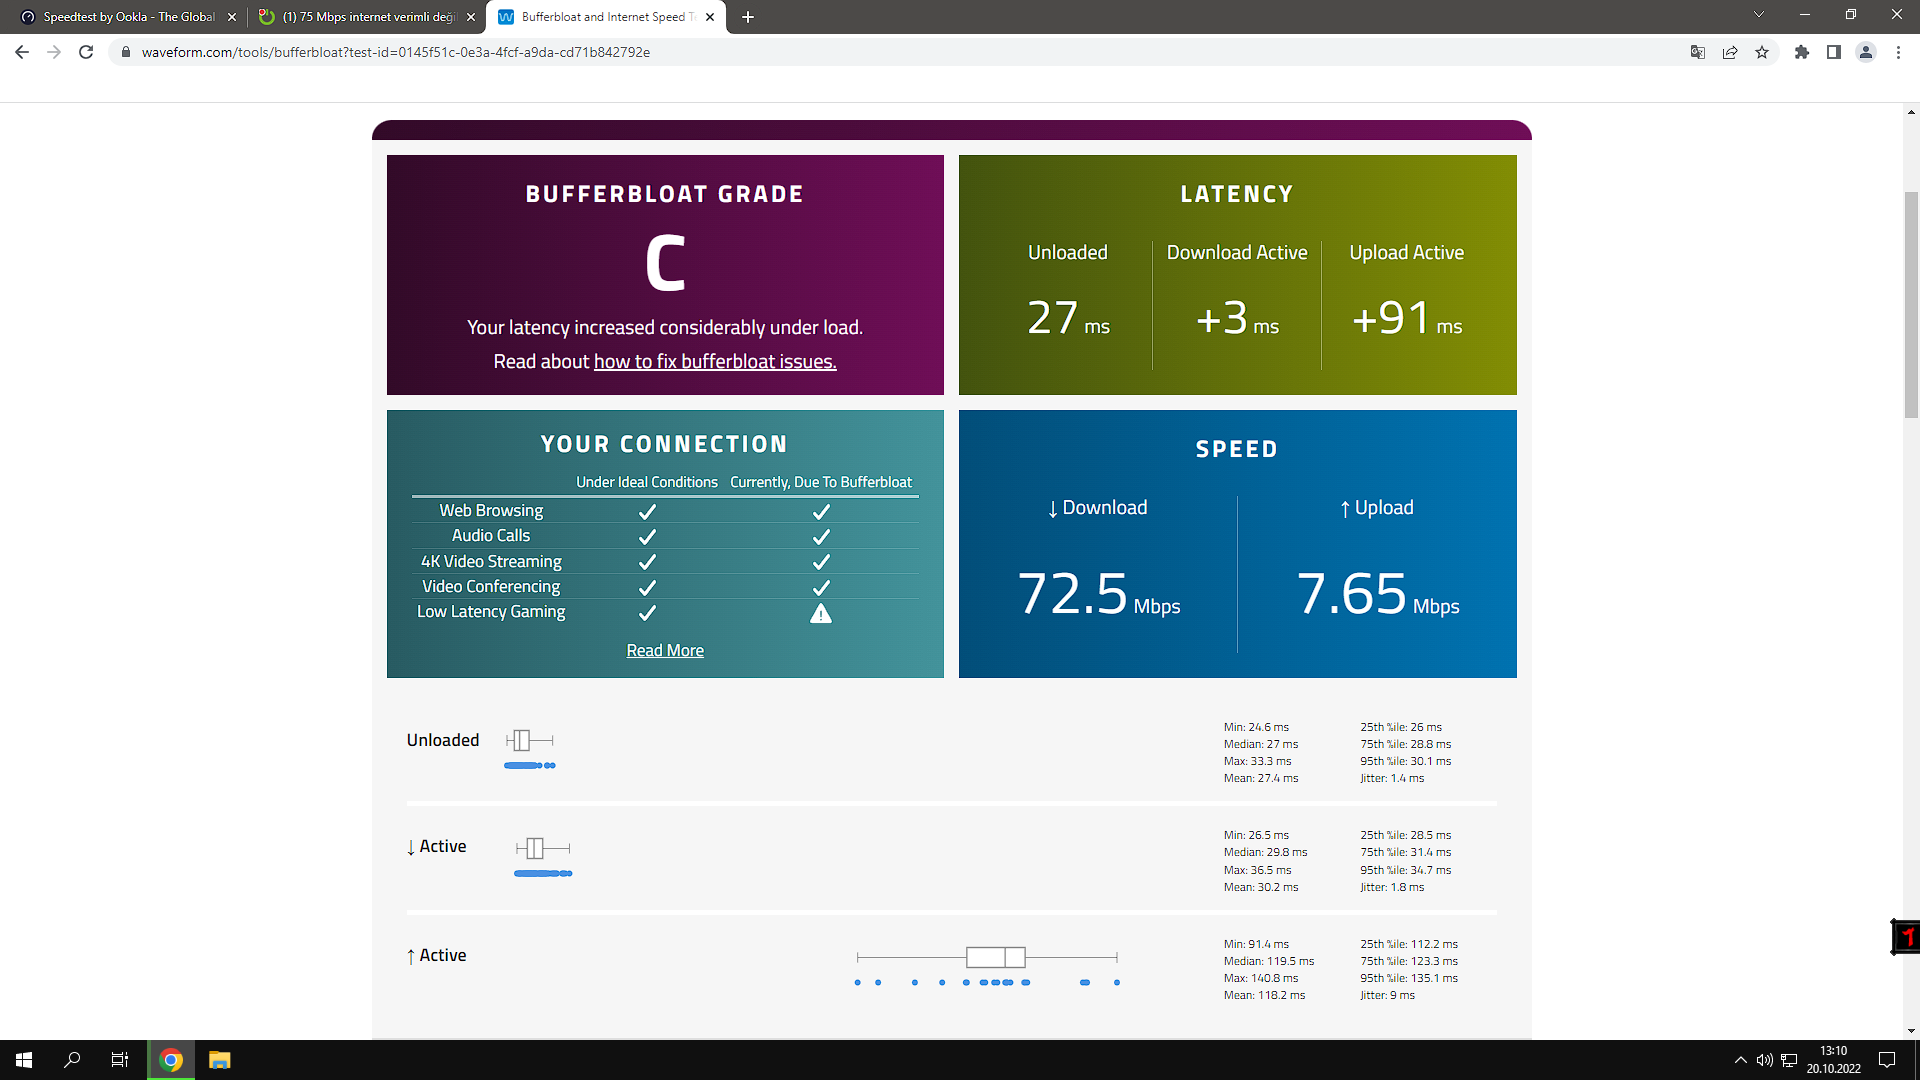Image resolution: width=1920 pixels, height=1080 pixels.
Task: Expand the tab search chevron
Action: tap(1758, 15)
